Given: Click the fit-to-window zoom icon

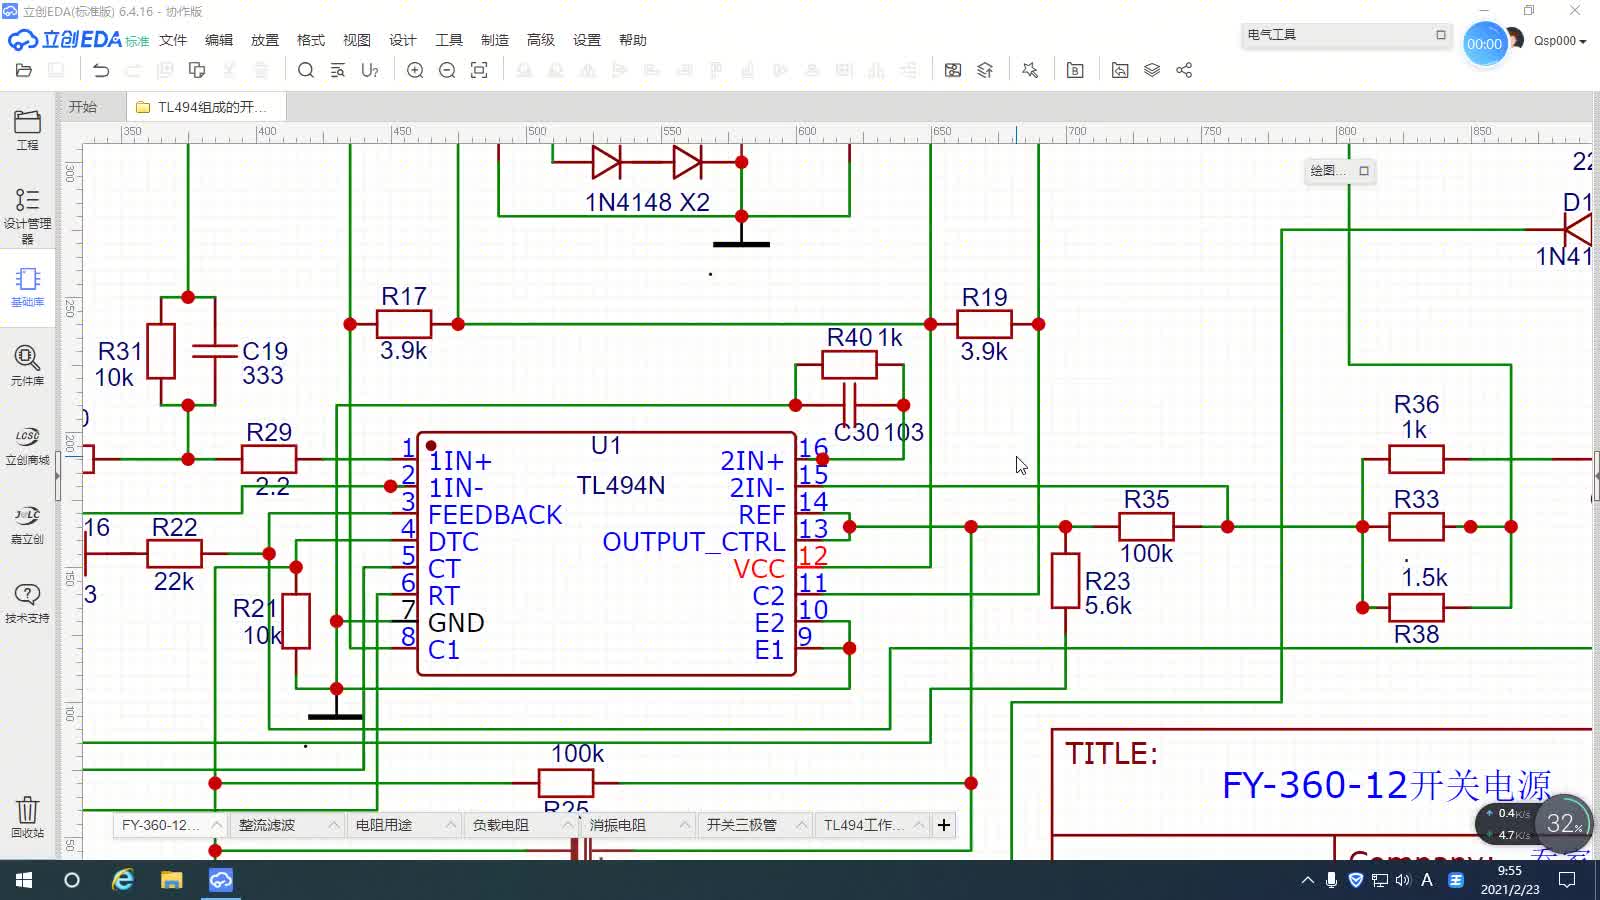Looking at the screenshot, I should tap(479, 70).
